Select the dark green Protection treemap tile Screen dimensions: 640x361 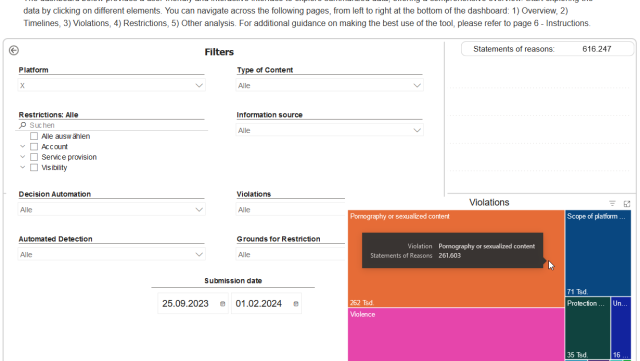pos(587,328)
